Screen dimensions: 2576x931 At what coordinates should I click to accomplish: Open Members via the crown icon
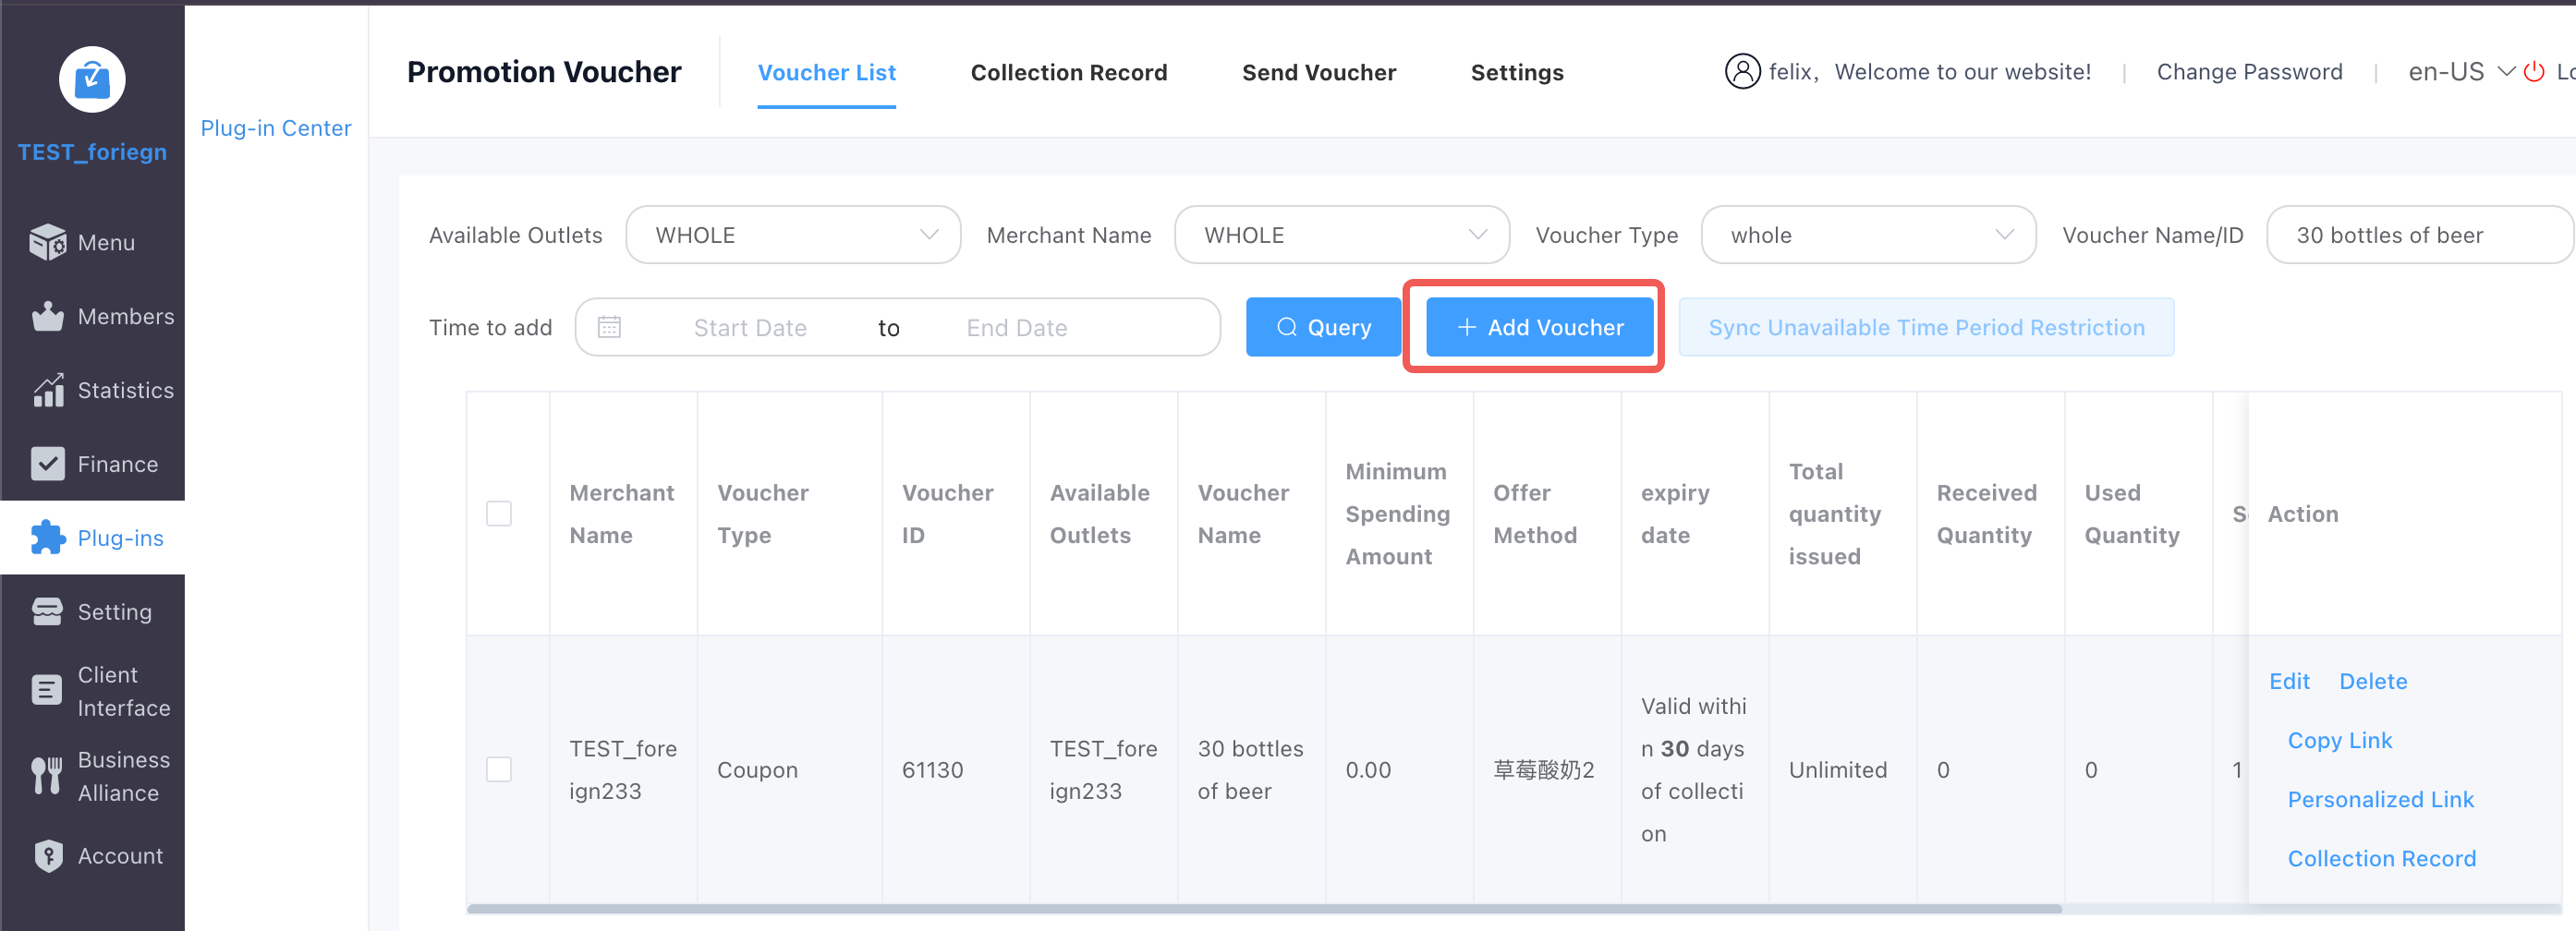pyautogui.click(x=47, y=316)
